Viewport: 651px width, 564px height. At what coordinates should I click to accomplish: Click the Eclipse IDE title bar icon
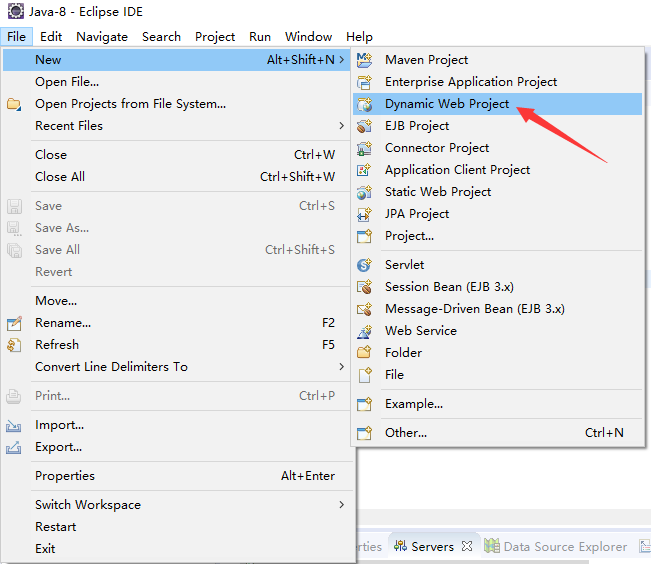tap(16, 11)
